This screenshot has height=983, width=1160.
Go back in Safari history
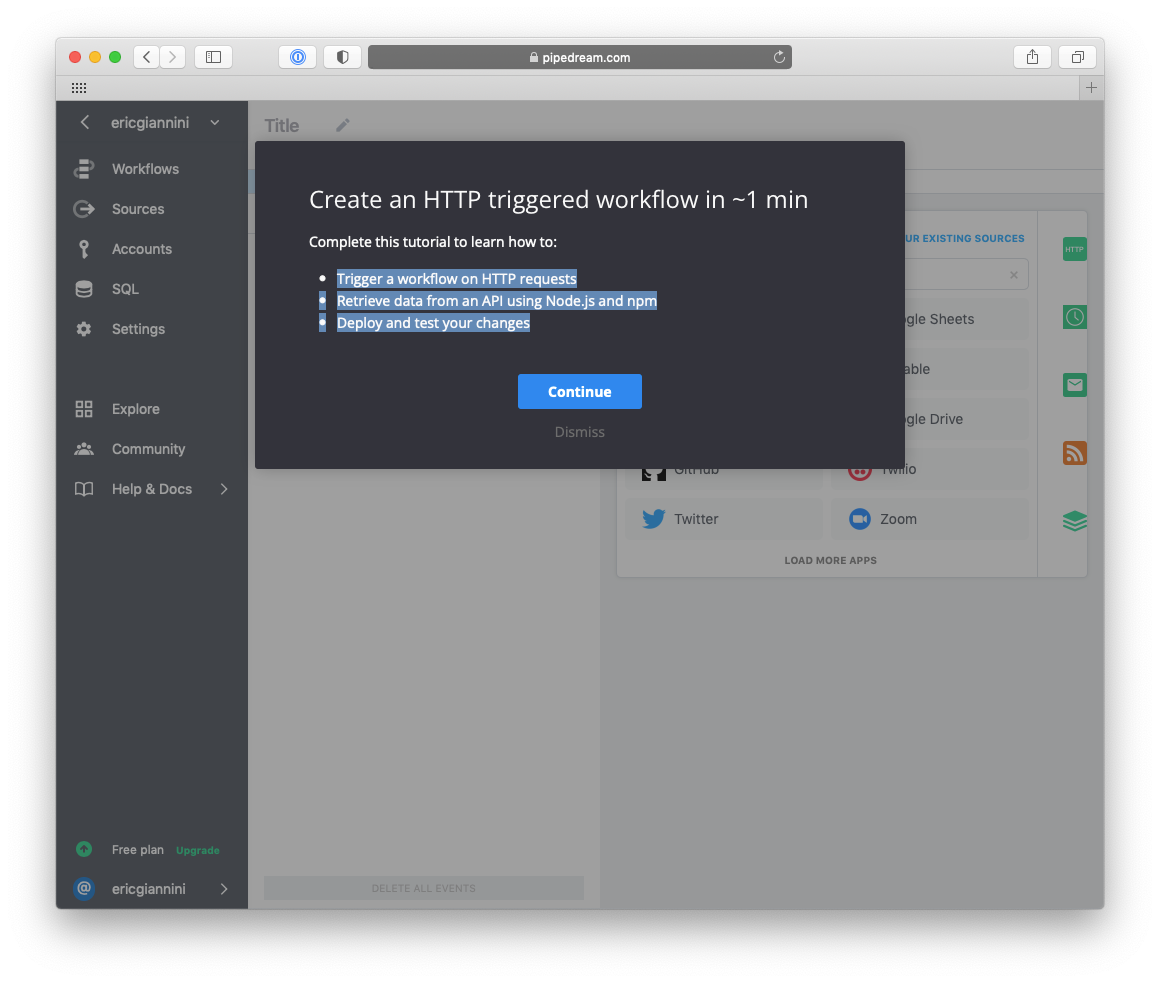pyautogui.click(x=146, y=57)
